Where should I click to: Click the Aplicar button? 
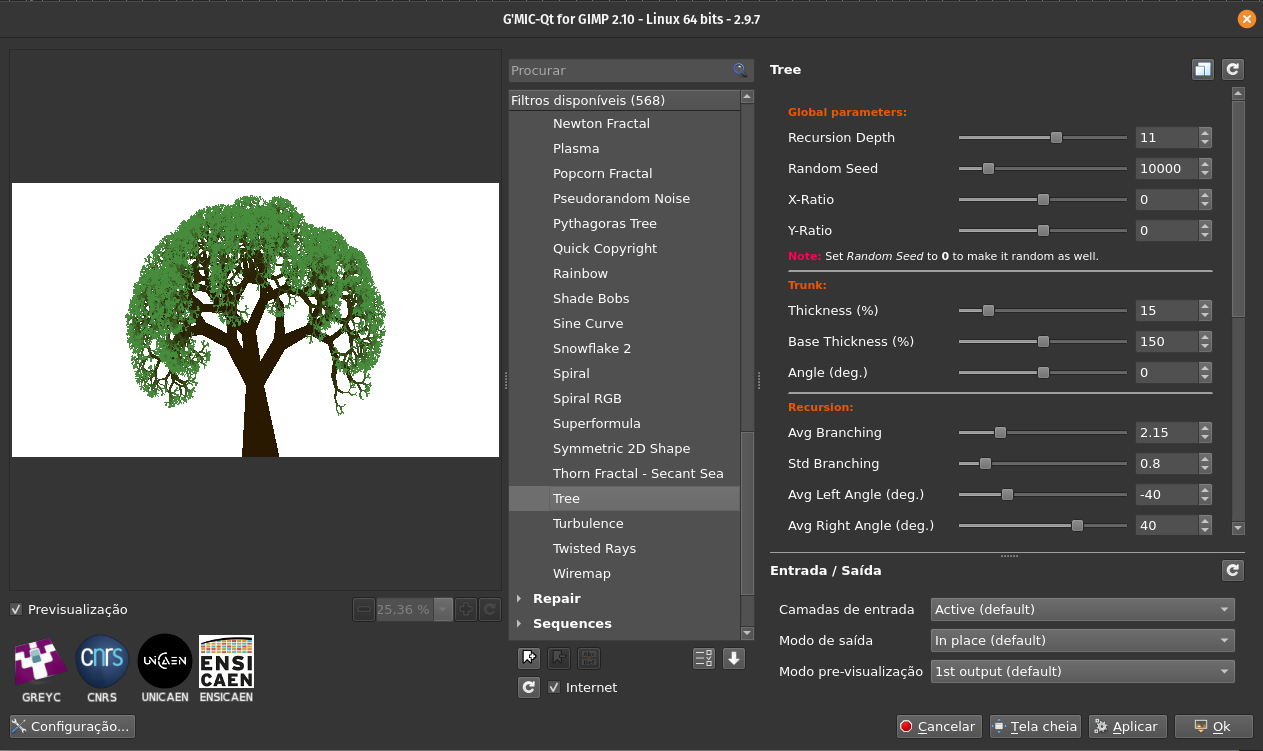[1127, 727]
